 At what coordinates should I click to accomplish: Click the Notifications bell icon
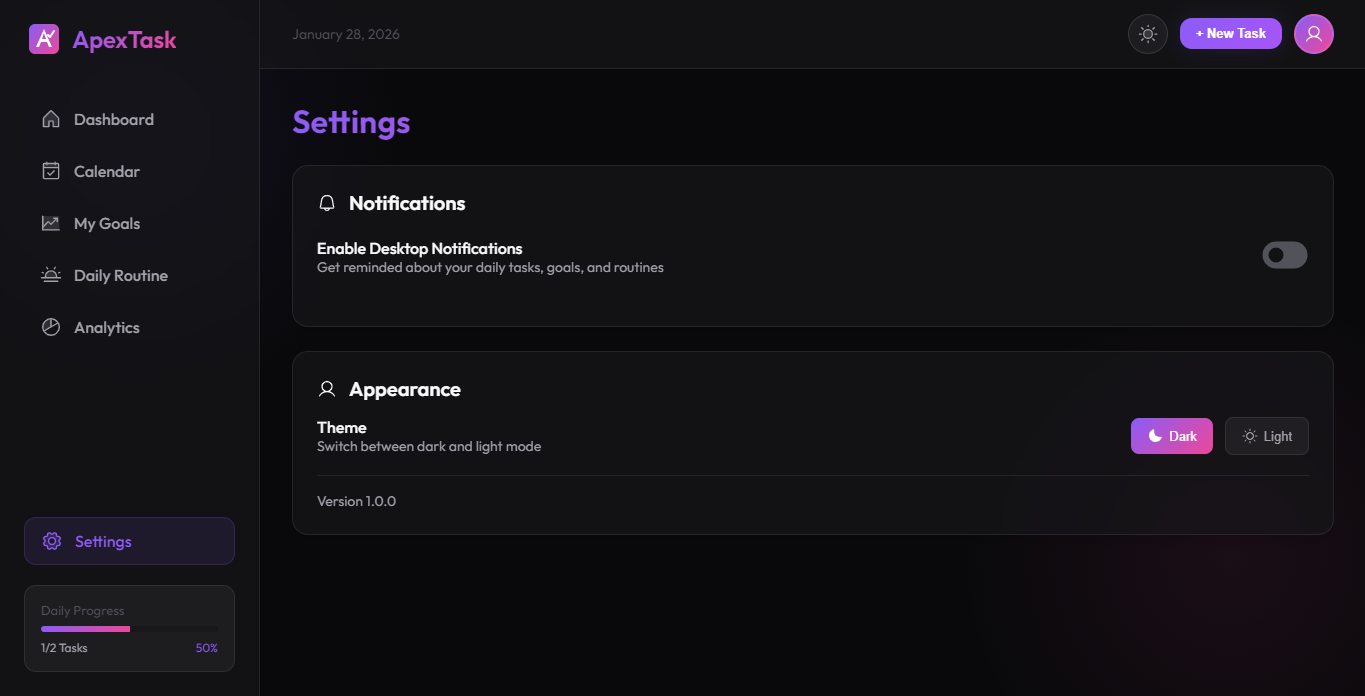[x=326, y=202]
